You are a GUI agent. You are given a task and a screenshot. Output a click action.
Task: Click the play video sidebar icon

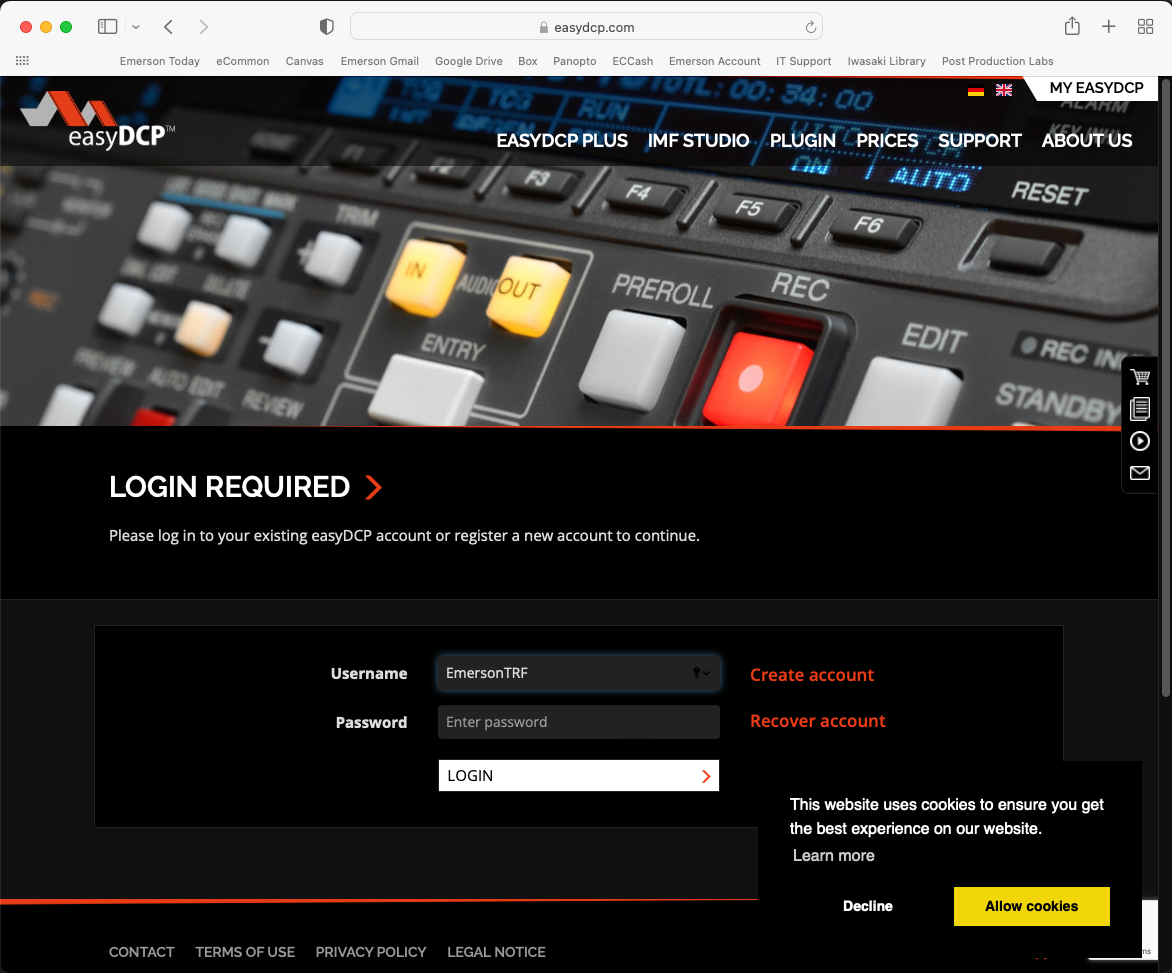(1140, 441)
